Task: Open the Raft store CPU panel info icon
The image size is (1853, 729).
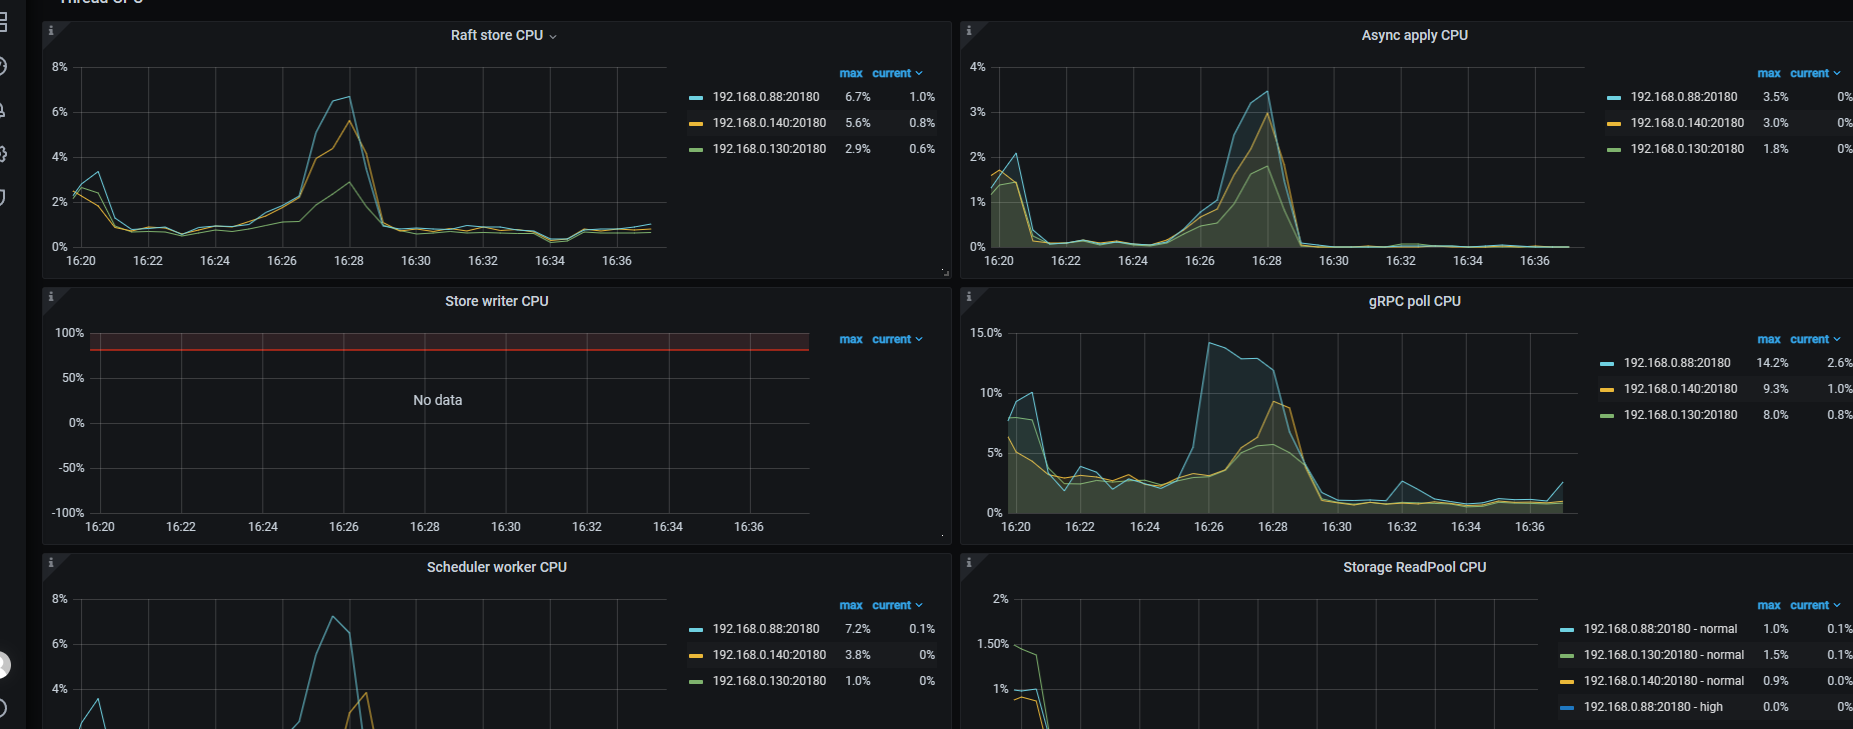Action: pos(51,31)
